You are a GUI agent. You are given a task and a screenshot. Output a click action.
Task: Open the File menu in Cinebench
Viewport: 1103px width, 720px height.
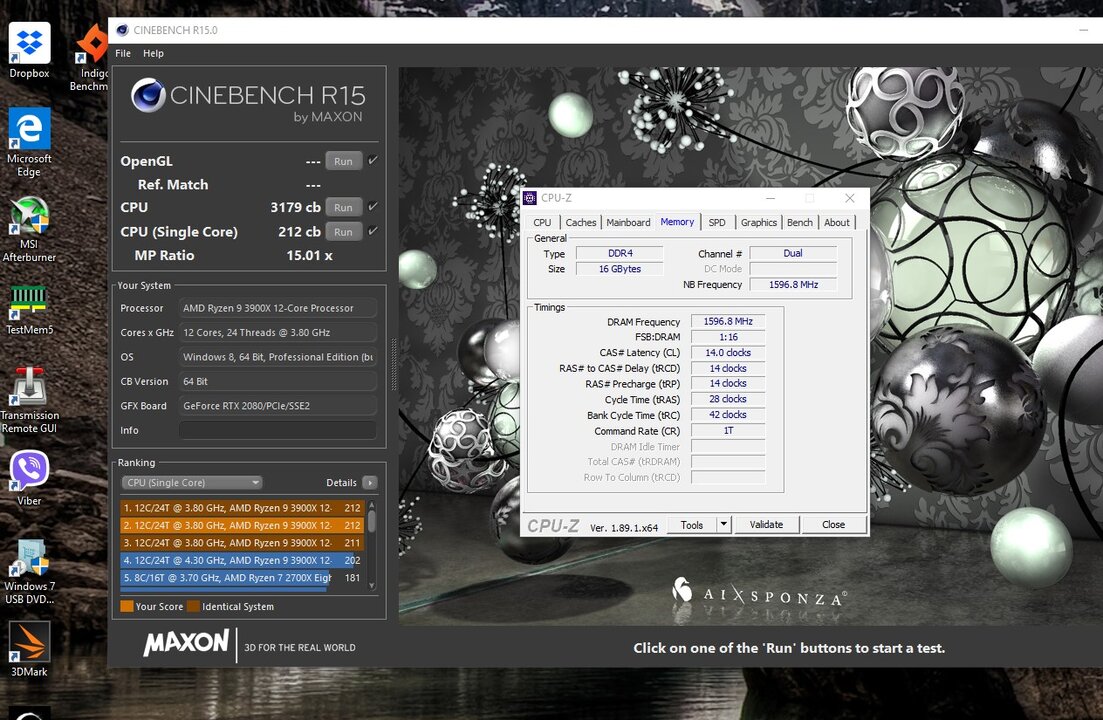pos(123,53)
